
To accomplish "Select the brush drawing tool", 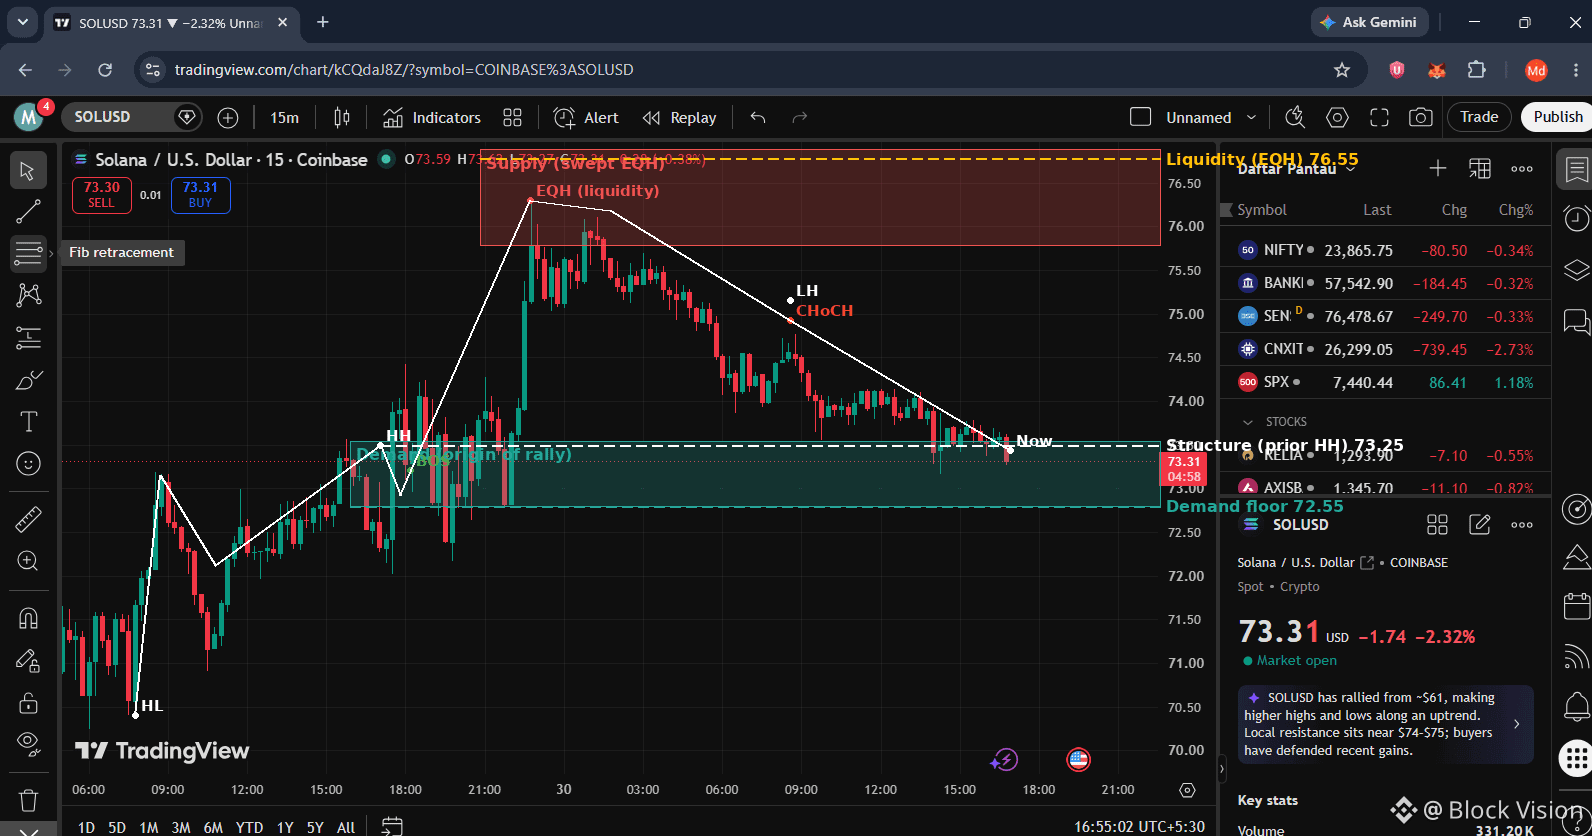I will point(28,381).
